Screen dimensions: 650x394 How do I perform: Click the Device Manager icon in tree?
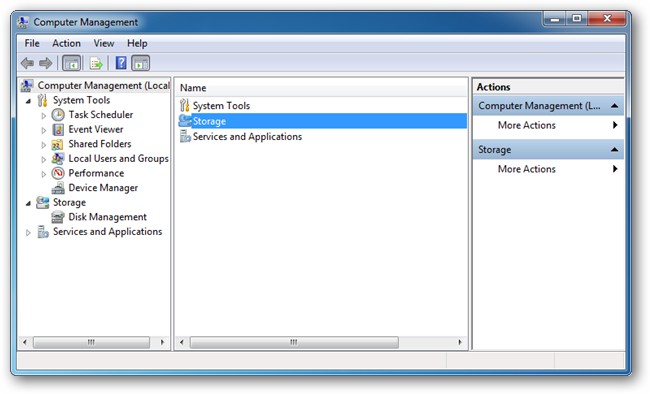click(x=58, y=188)
